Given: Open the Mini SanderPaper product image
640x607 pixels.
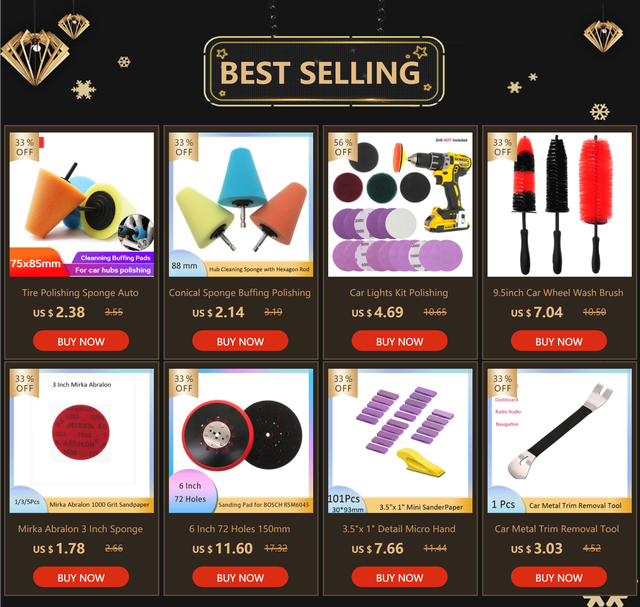Looking at the screenshot, I should 400,441.
